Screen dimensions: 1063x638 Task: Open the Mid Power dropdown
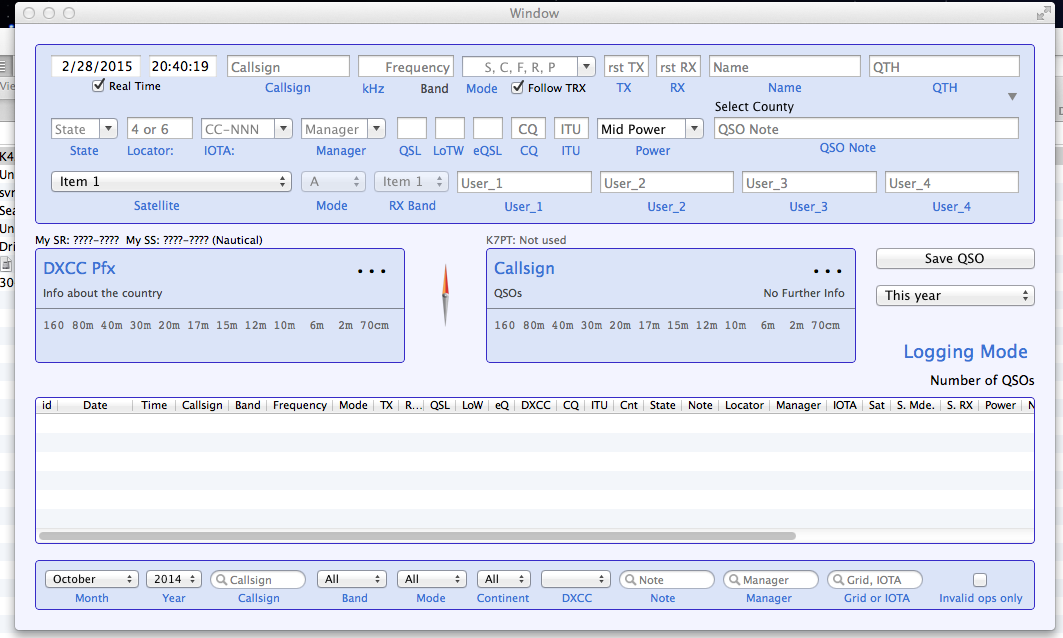tap(650, 129)
